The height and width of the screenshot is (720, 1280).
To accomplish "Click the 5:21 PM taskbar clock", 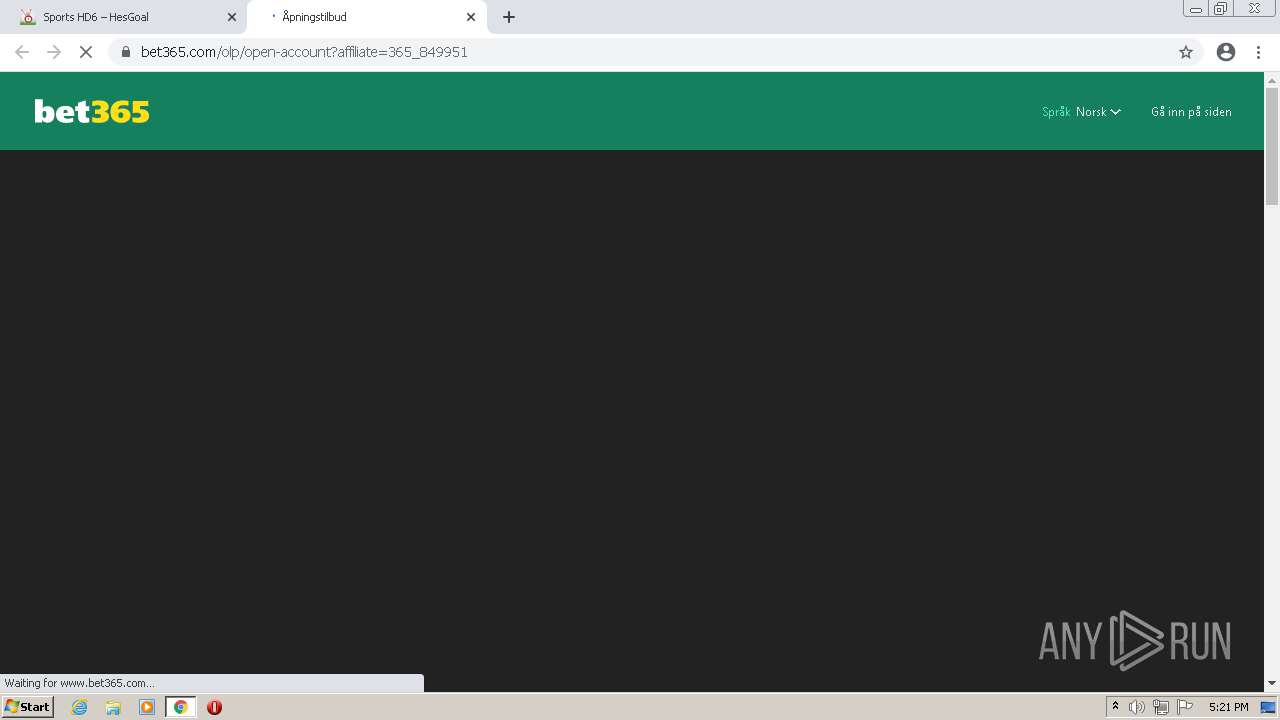I will click(x=1228, y=707).
